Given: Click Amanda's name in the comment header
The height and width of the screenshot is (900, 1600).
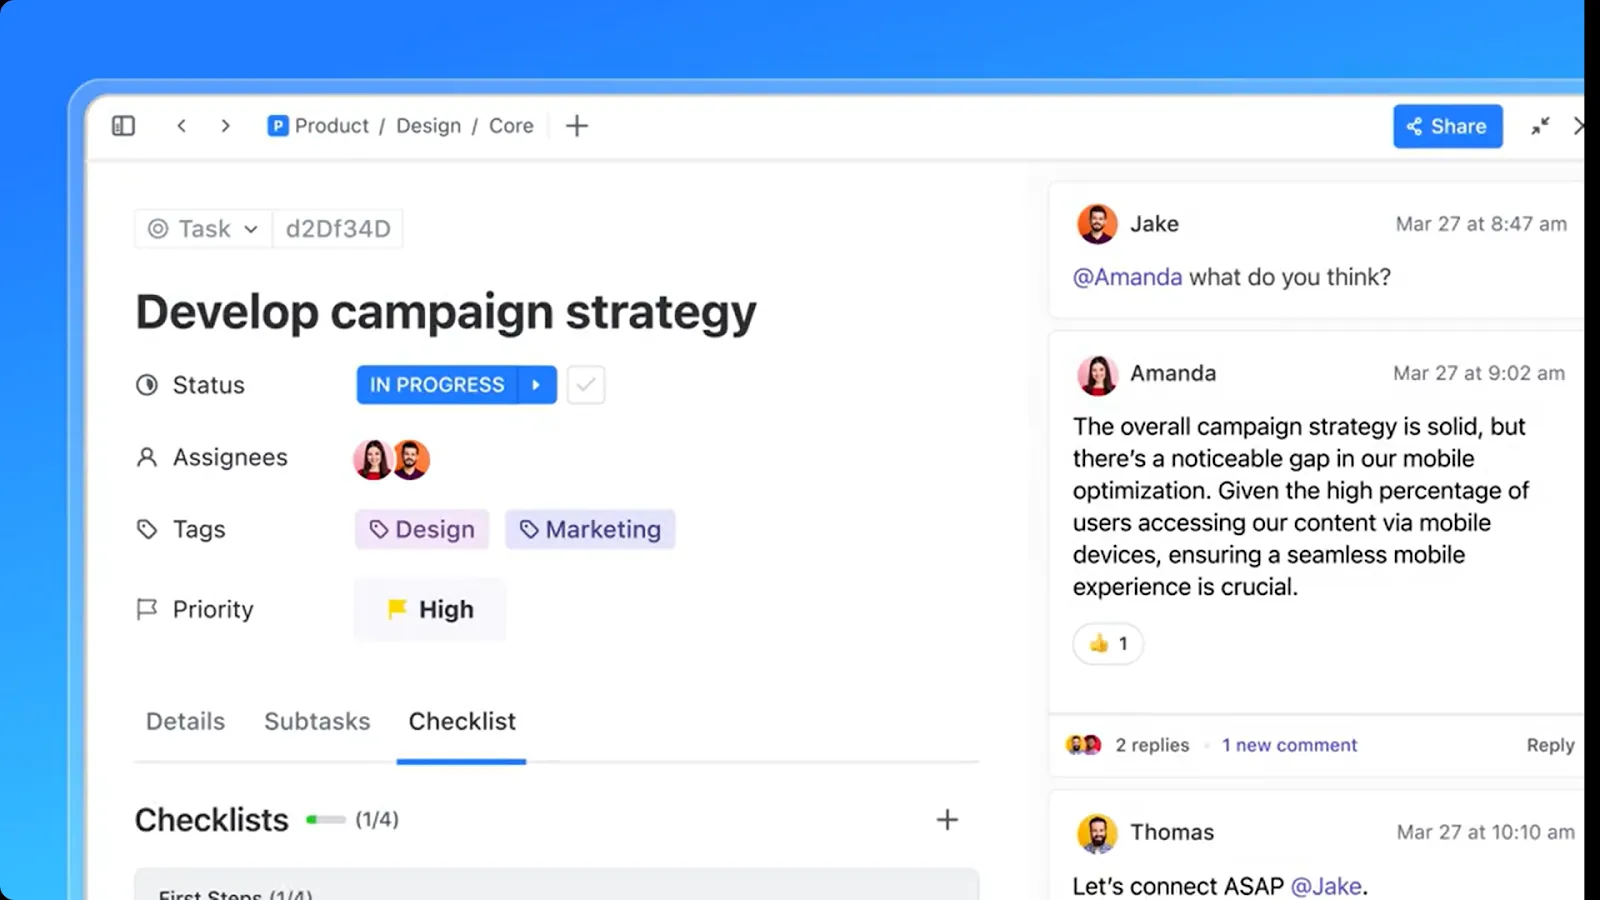Looking at the screenshot, I should pyautogui.click(x=1173, y=373).
